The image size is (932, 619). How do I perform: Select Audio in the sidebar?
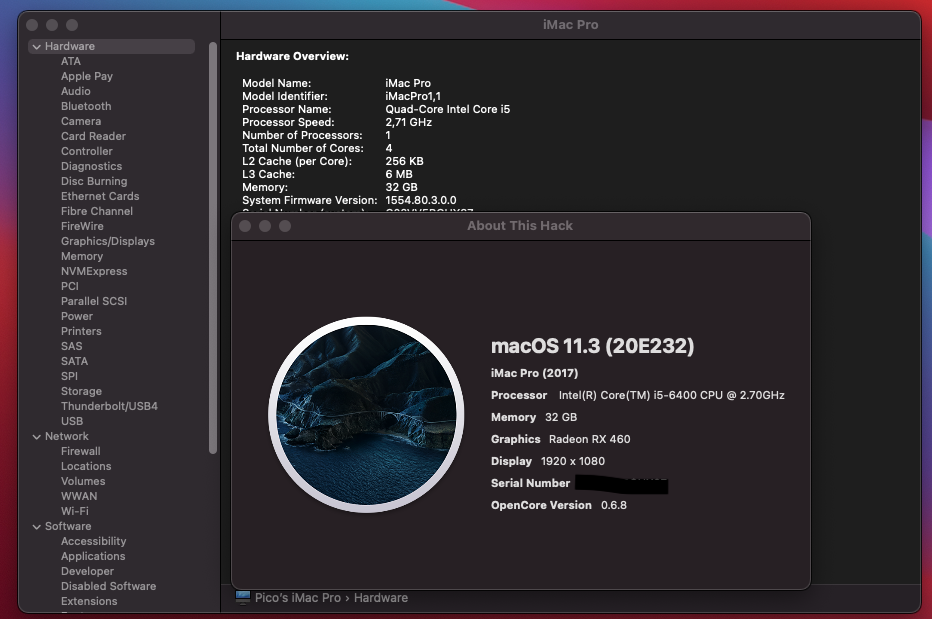click(75, 91)
